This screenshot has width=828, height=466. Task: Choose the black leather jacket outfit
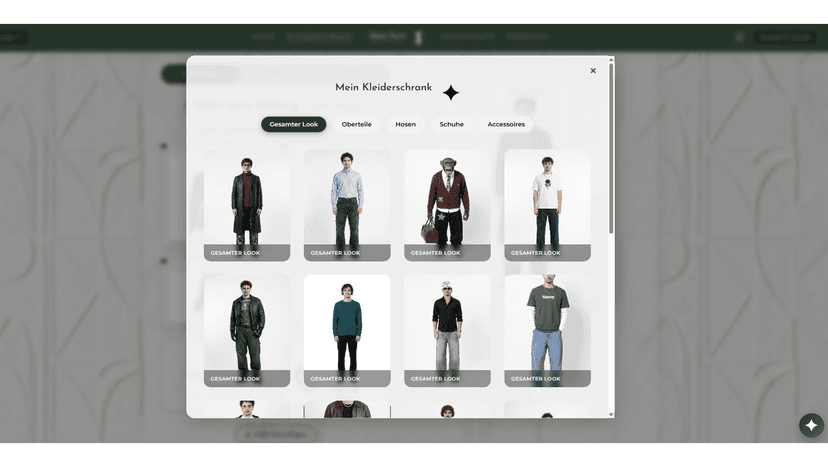coord(247,331)
